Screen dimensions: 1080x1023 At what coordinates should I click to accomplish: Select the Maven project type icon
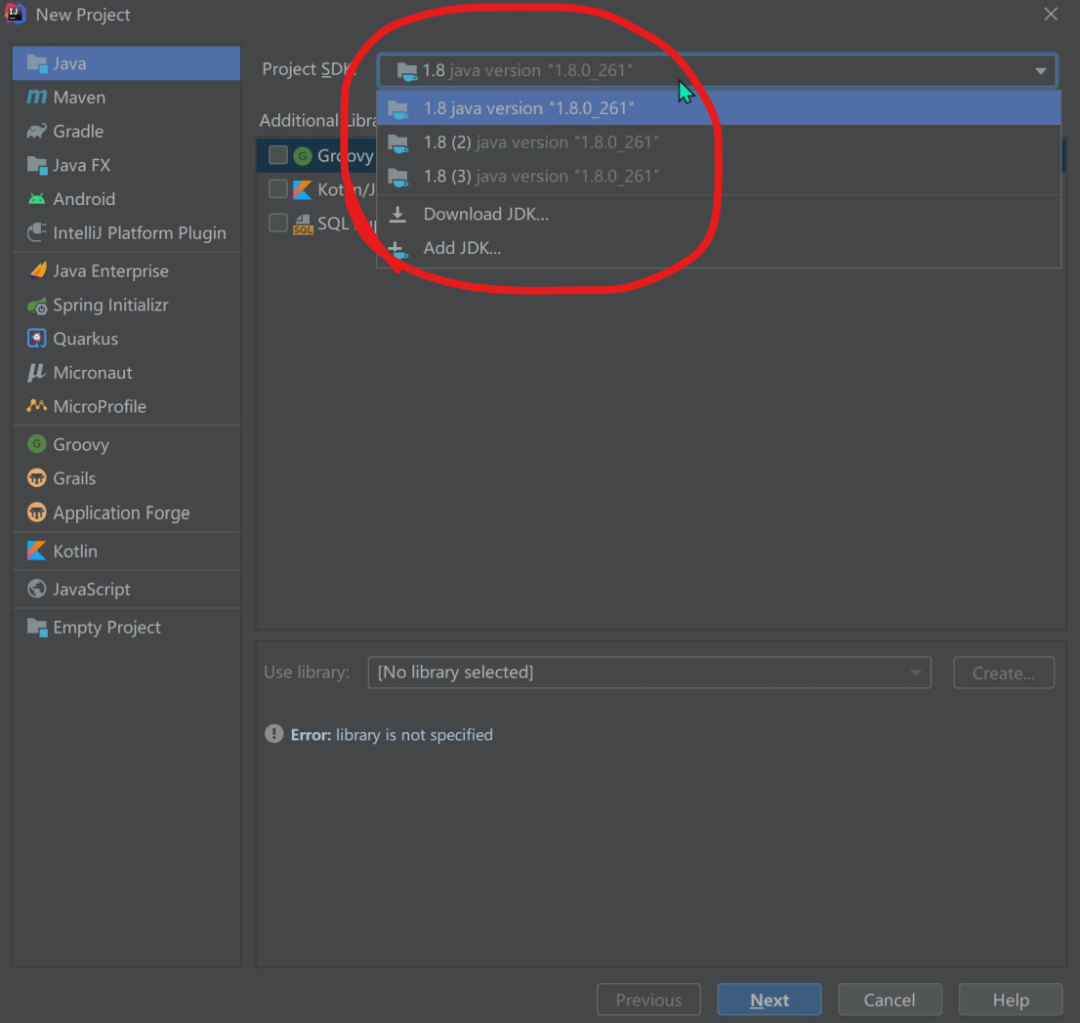pos(37,97)
